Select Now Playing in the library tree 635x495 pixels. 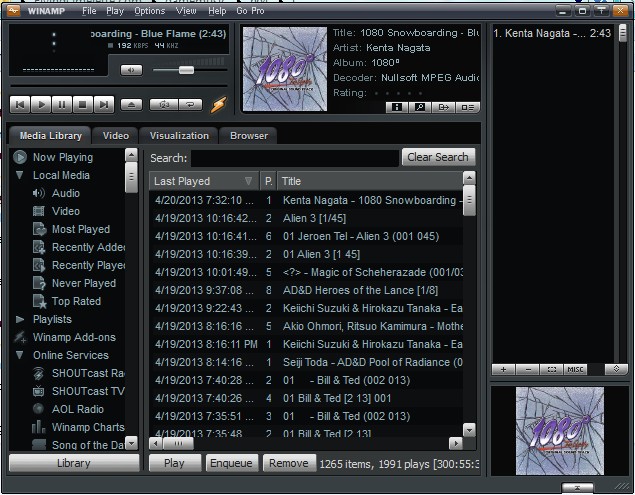(63, 157)
